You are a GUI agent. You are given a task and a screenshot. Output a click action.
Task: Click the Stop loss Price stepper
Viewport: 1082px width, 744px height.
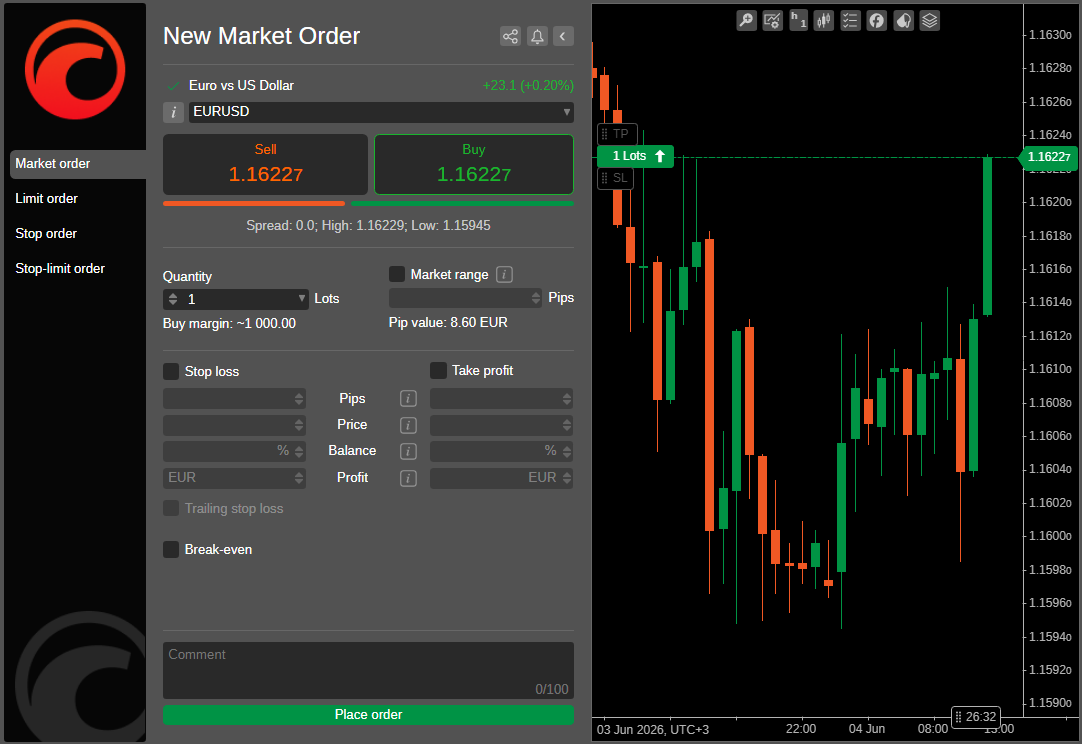tap(299, 425)
